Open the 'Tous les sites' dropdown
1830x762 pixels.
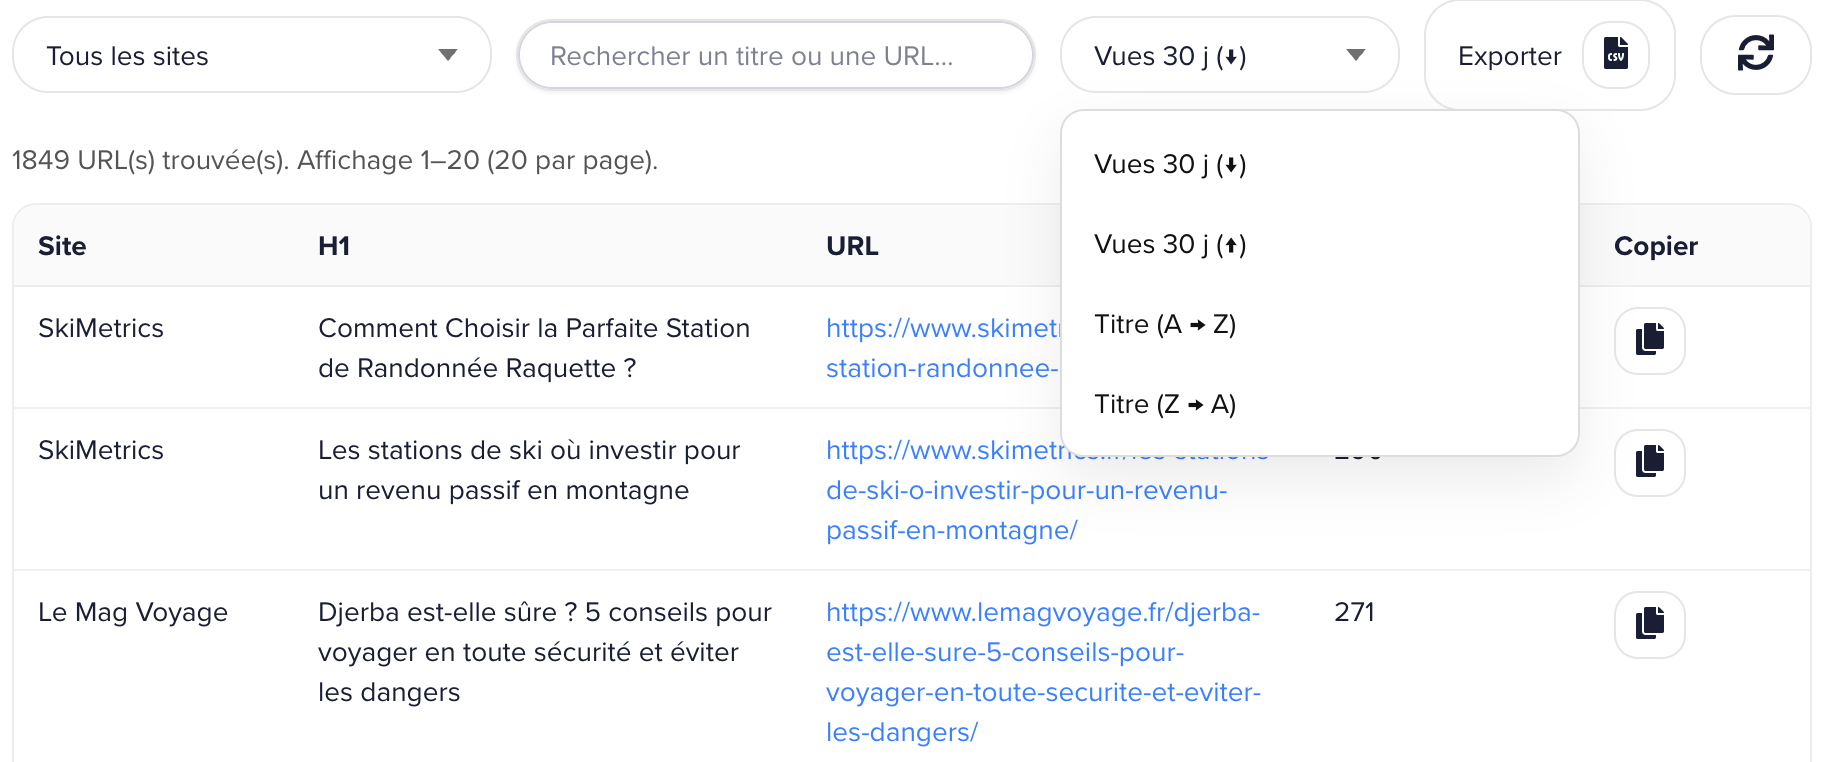250,56
